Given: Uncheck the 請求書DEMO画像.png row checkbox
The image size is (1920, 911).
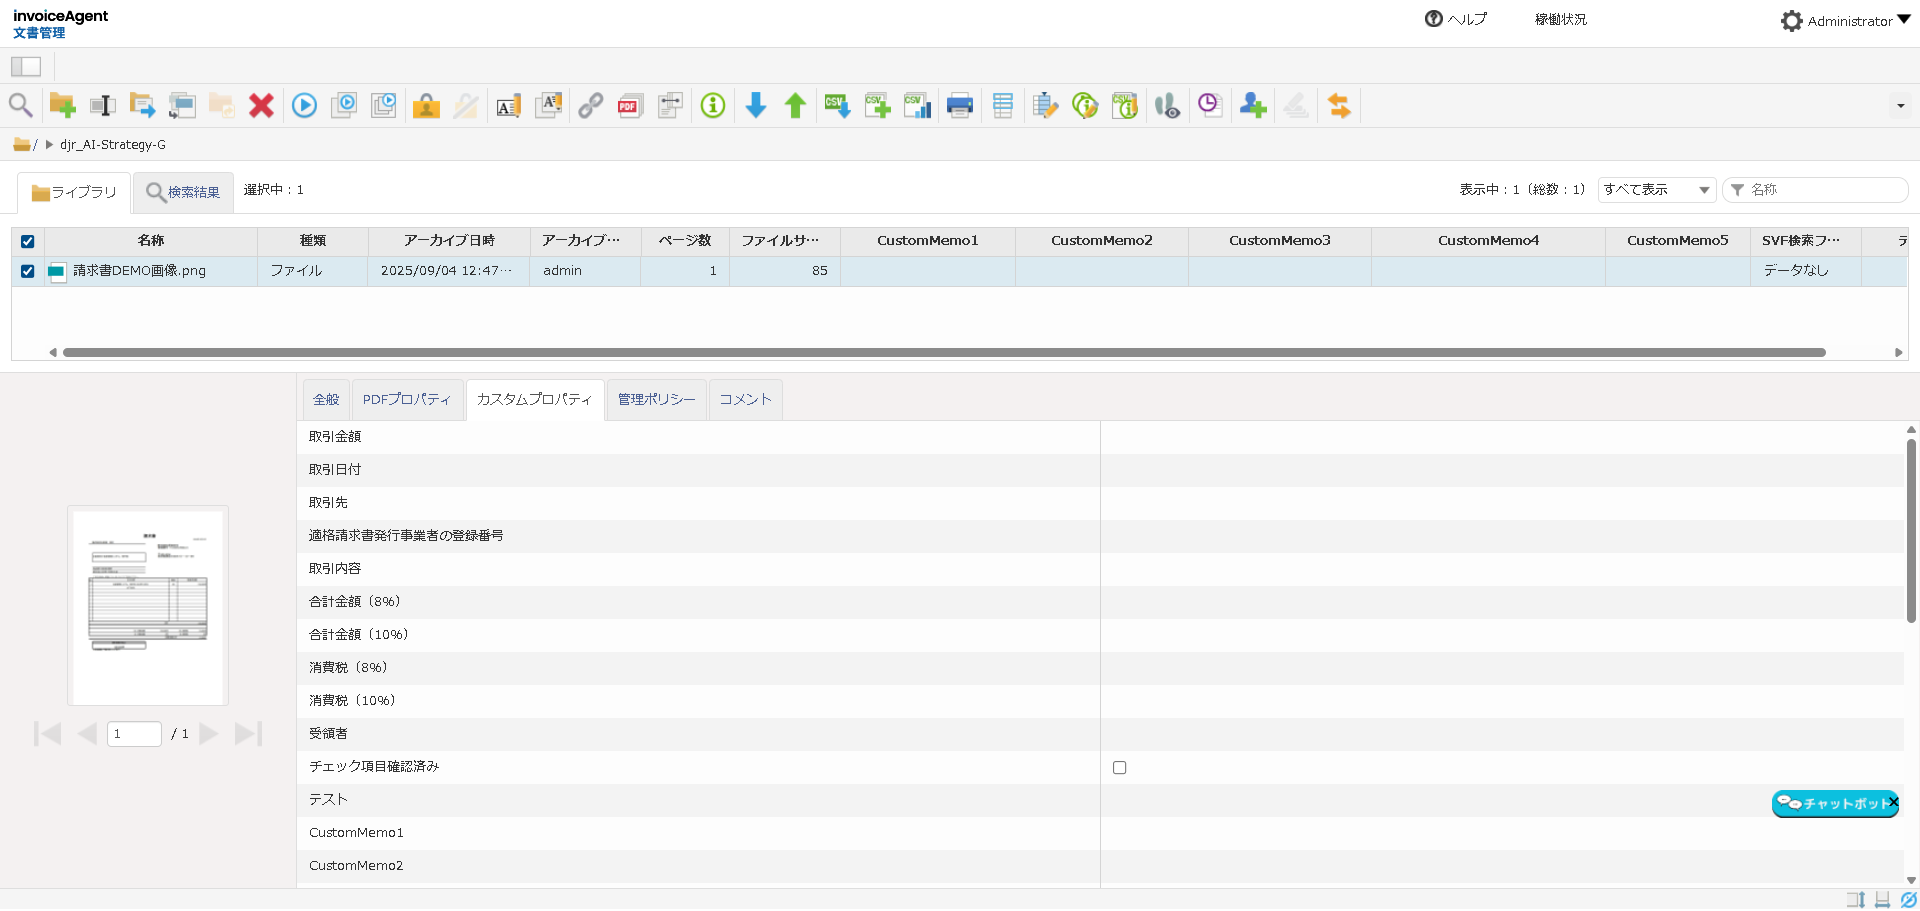Looking at the screenshot, I should pos(28,271).
